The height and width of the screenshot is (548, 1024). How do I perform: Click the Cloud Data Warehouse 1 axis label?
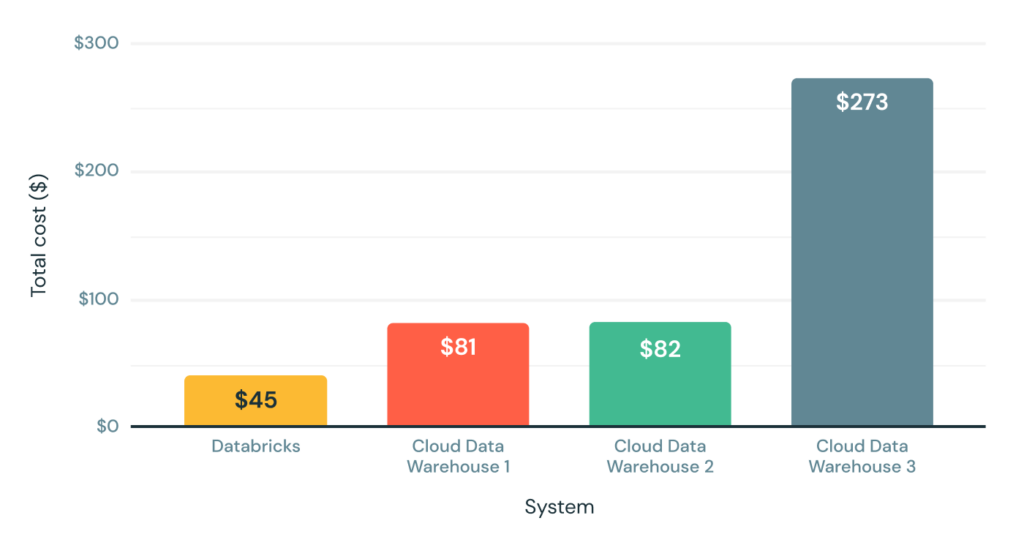click(458, 456)
